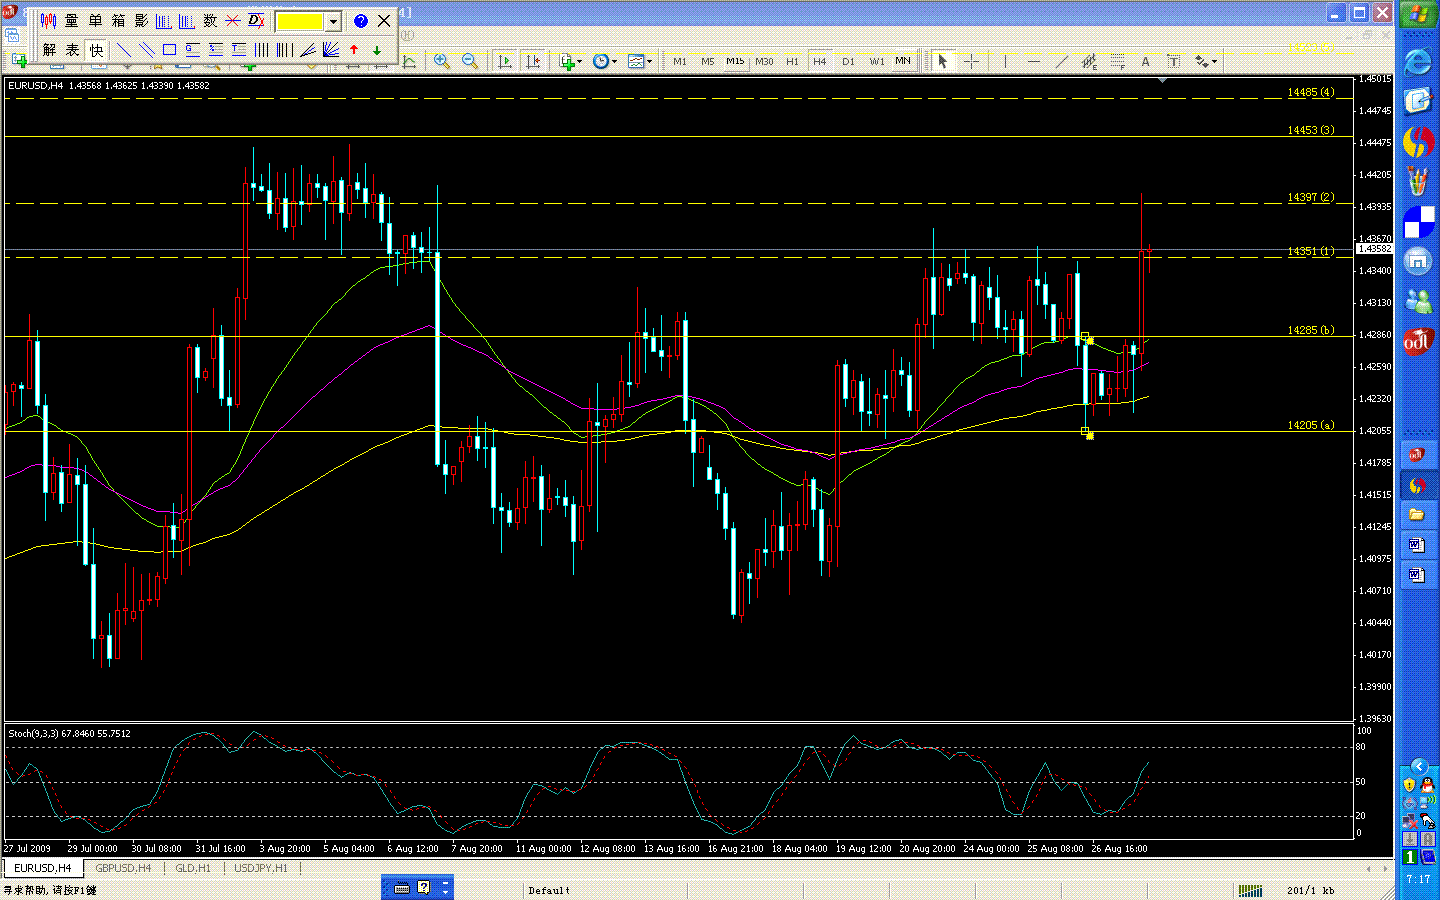
Task: Close the floating drawing toolbar
Action: click(384, 21)
